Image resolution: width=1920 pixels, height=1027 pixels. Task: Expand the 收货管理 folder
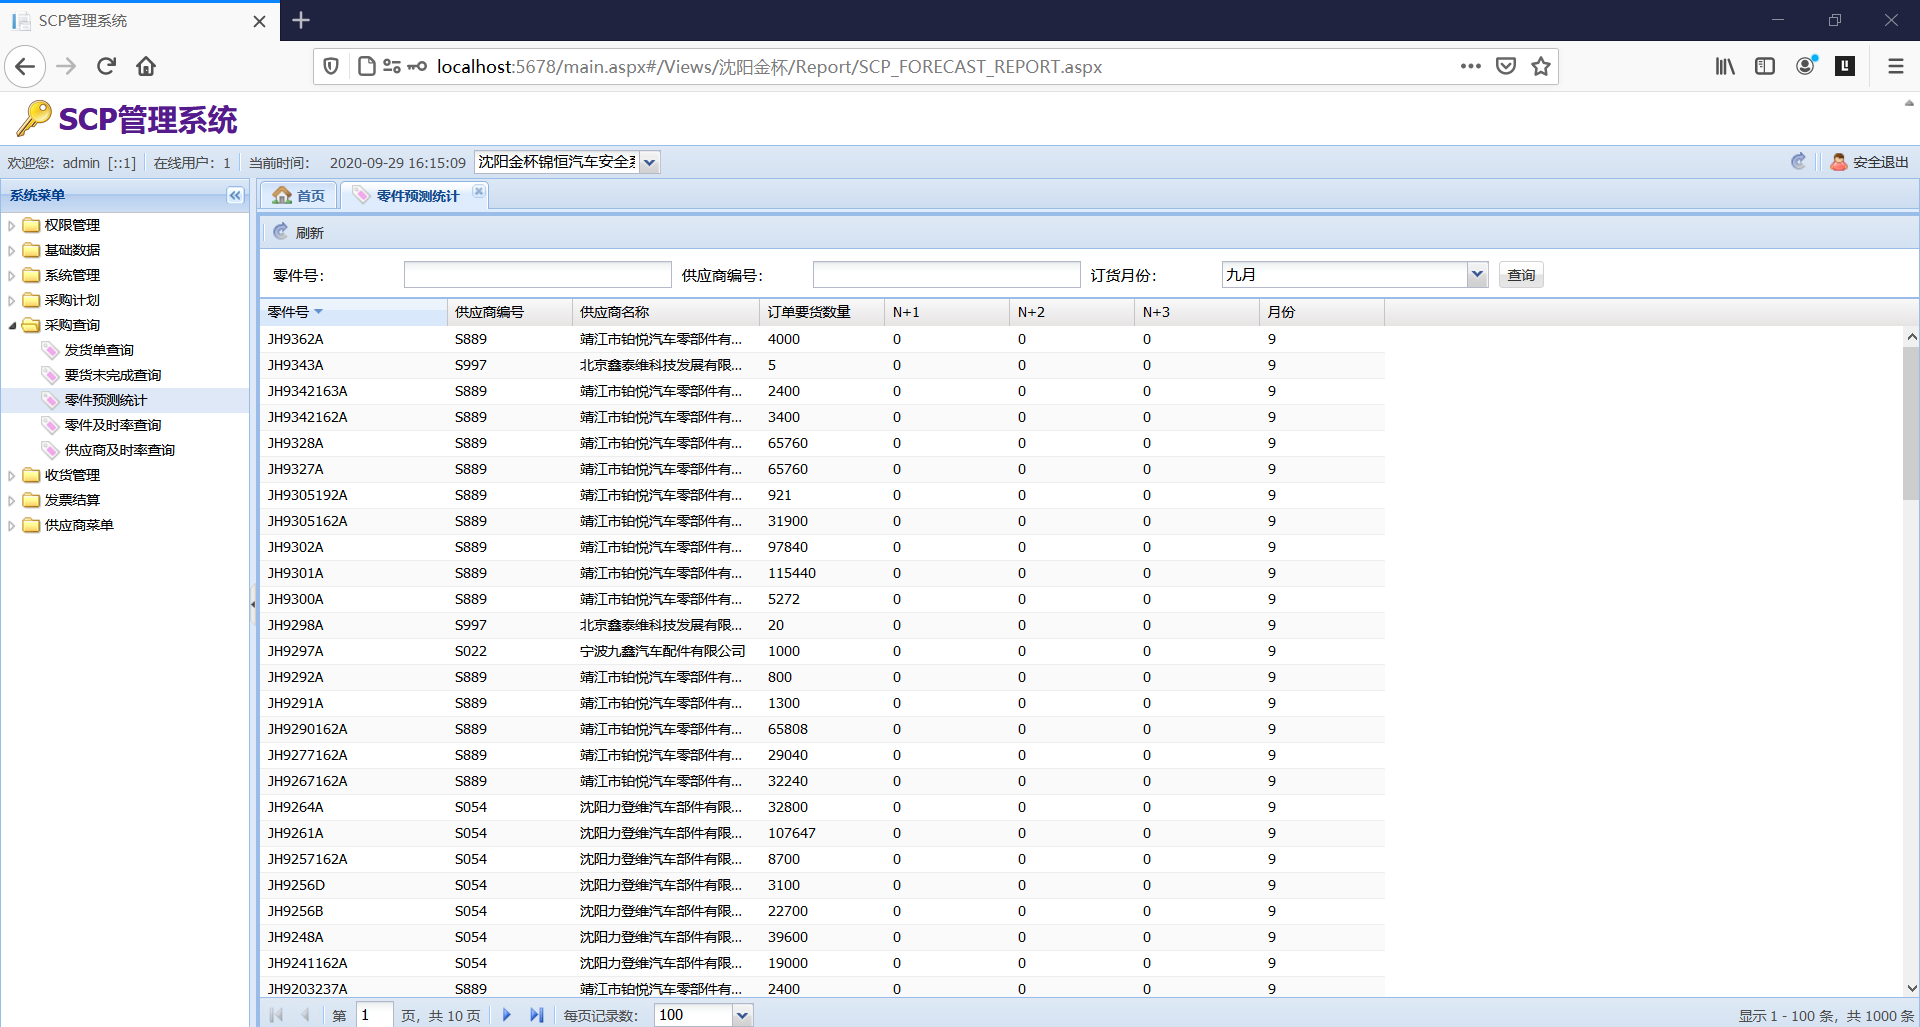point(12,476)
